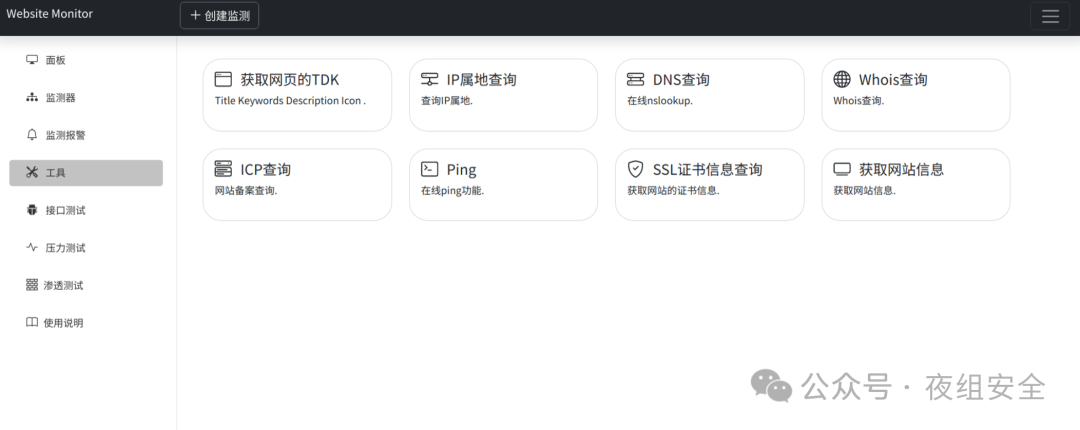Click the server icon beside DNS查询
The height and width of the screenshot is (430, 1080).
(635, 80)
